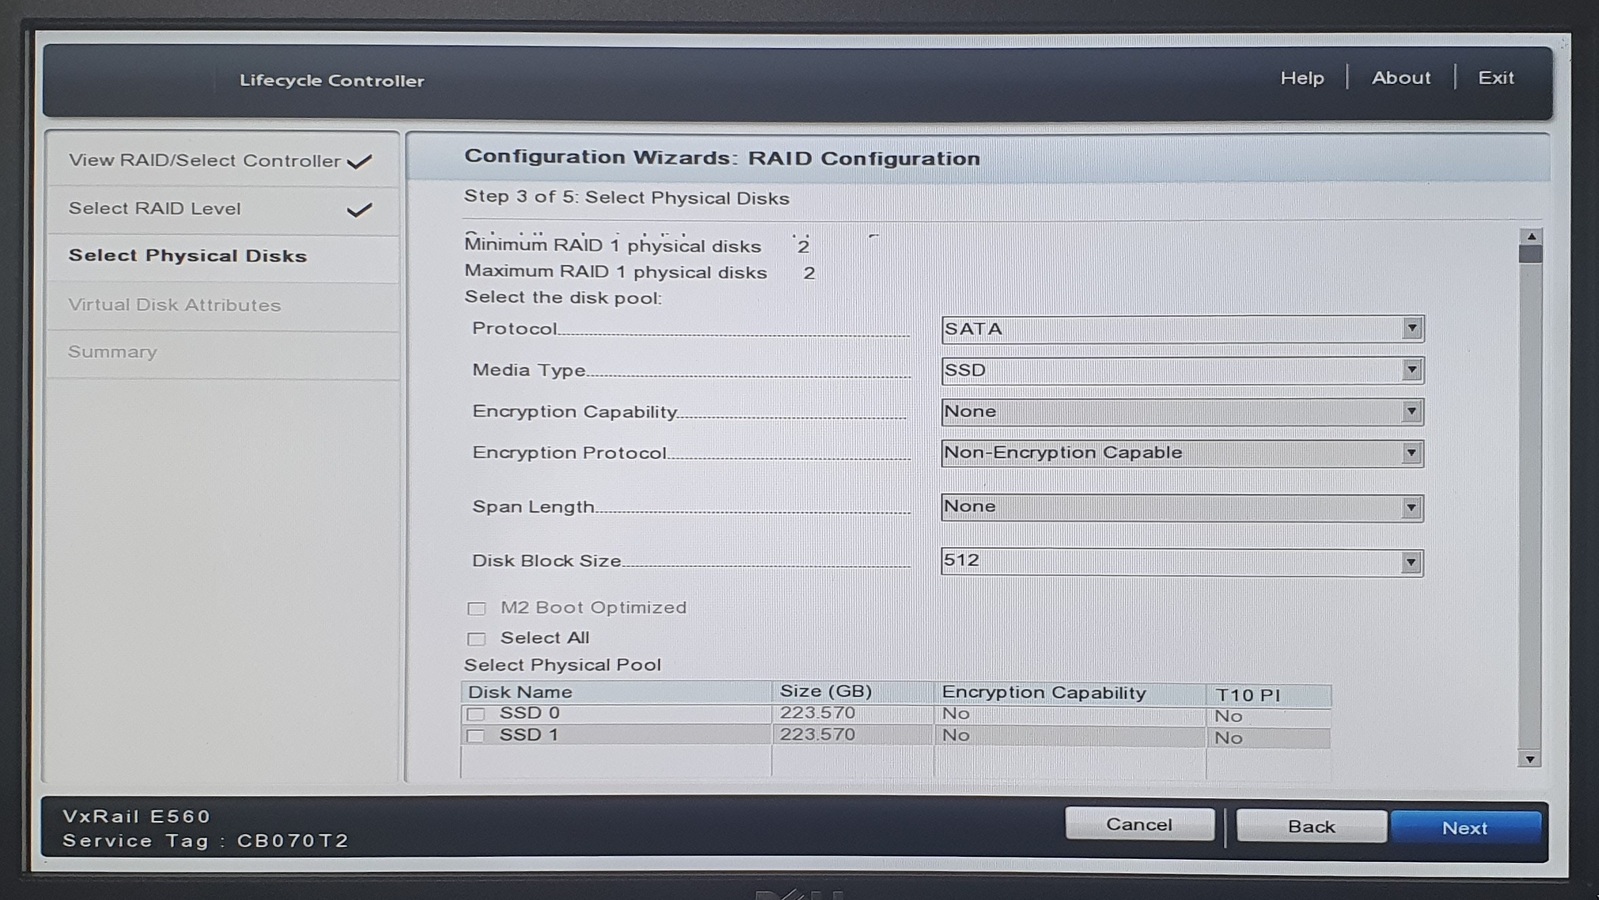This screenshot has width=1599, height=900.
Task: Open the Span Length dropdown
Action: [1182, 507]
